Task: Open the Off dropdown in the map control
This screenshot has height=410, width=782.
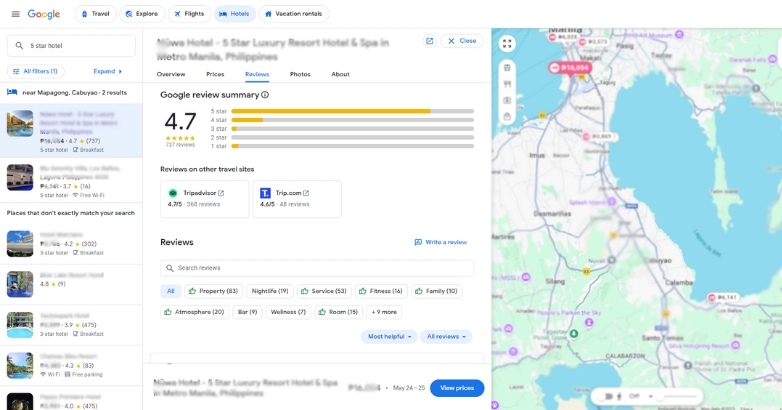Action: pyautogui.click(x=640, y=397)
